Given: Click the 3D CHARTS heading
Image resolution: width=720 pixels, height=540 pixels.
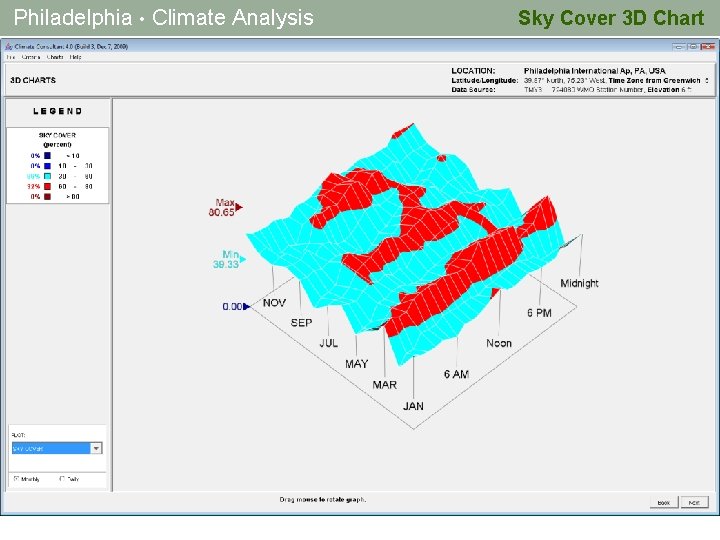Looking at the screenshot, I should [x=33, y=80].
